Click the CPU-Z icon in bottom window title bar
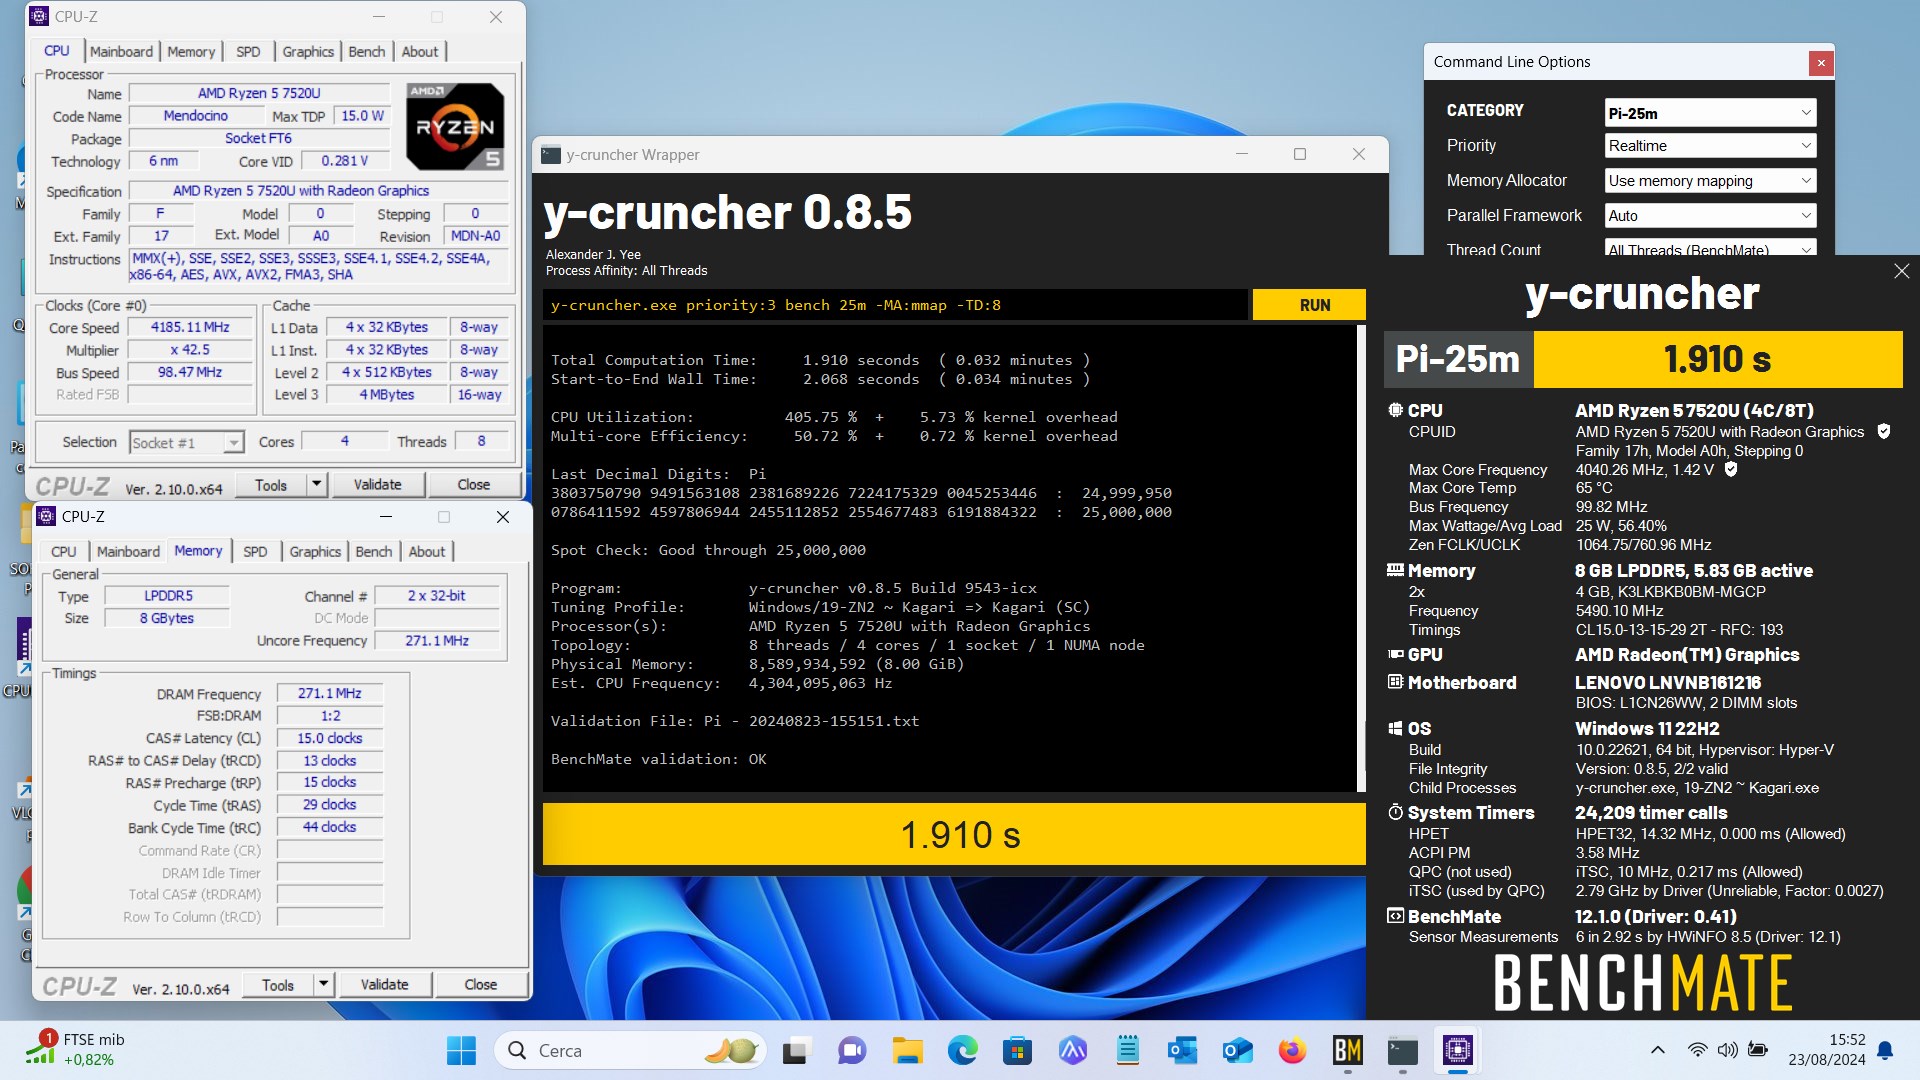Image resolution: width=1920 pixels, height=1080 pixels. (46, 516)
